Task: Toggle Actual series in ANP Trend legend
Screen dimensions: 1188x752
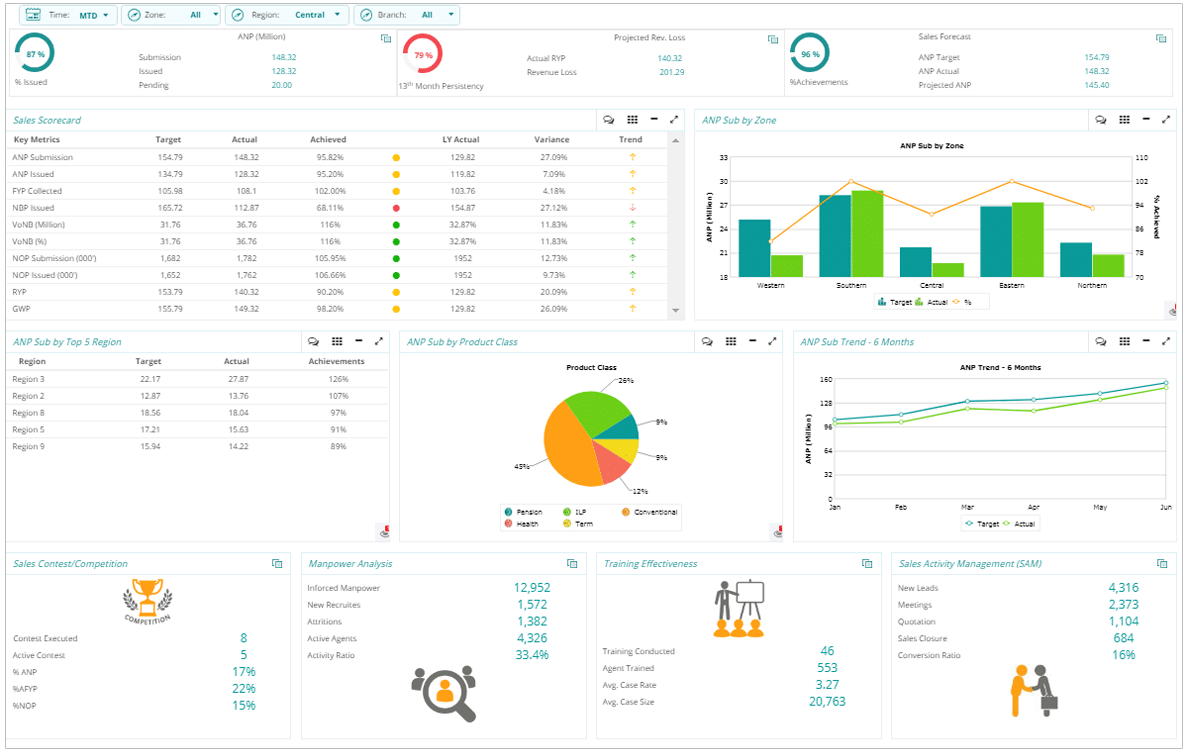Action: click(x=1017, y=523)
